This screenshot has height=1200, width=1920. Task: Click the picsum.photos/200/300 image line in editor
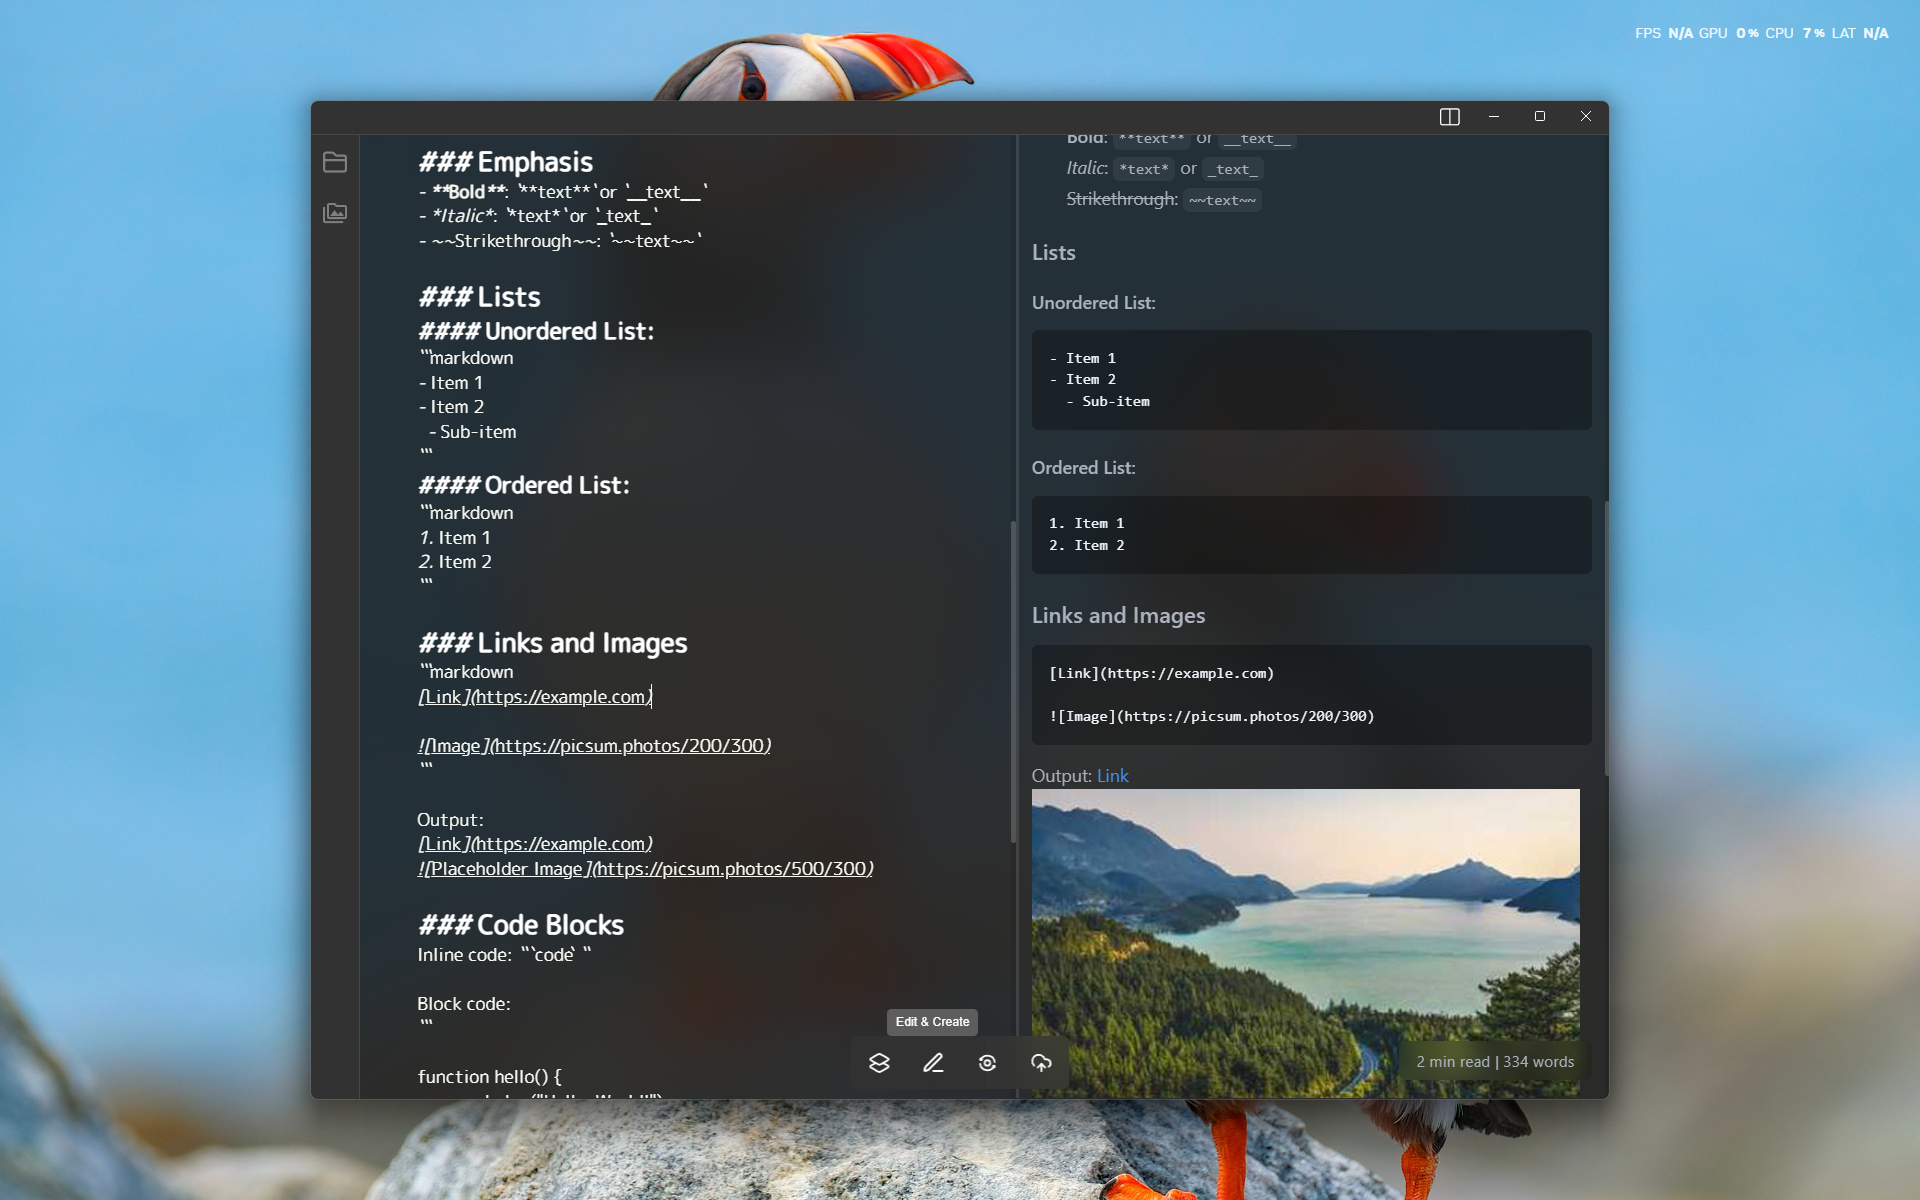click(x=594, y=746)
